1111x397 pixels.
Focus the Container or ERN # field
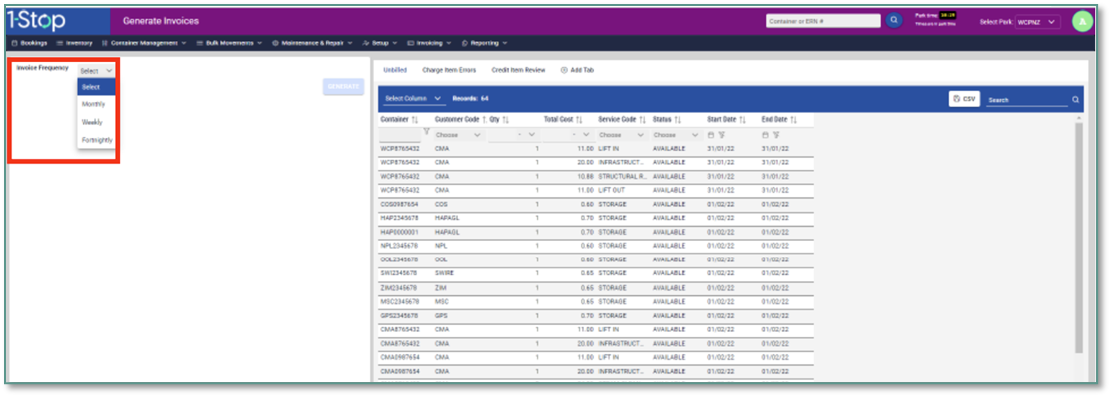[x=823, y=21]
